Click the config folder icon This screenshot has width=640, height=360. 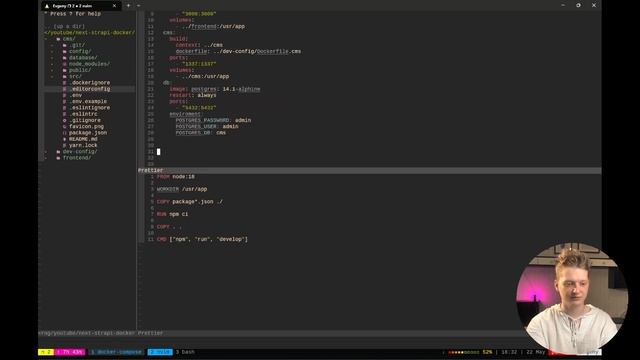point(64,51)
